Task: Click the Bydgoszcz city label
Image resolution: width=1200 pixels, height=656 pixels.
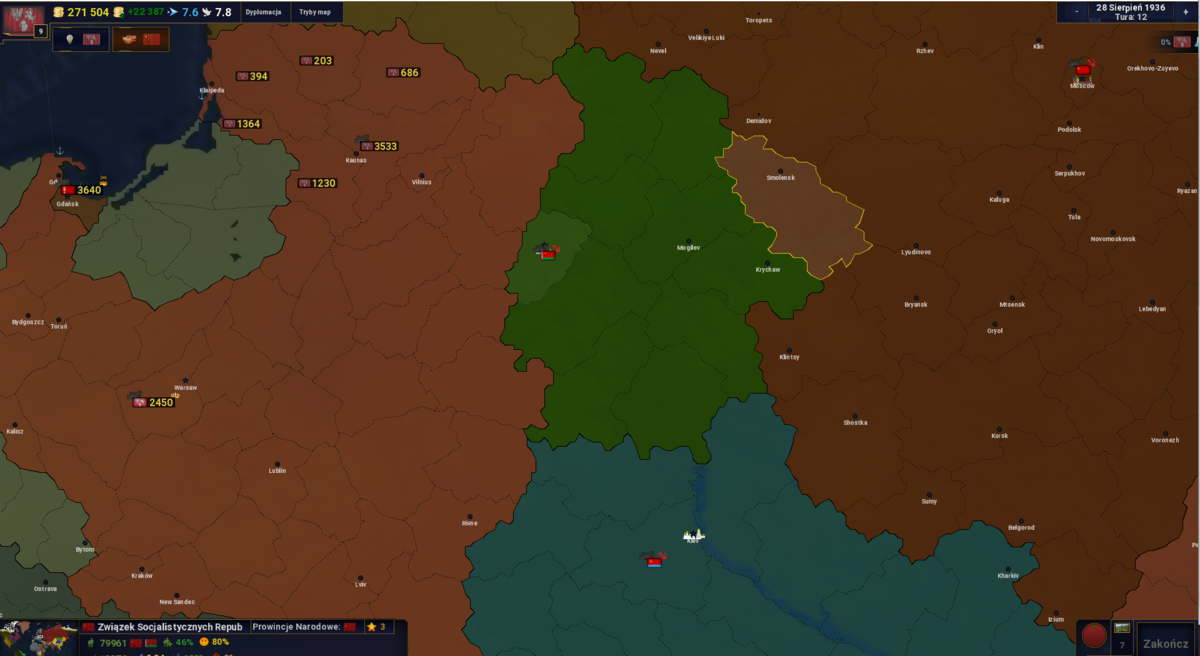Action: (x=27, y=322)
